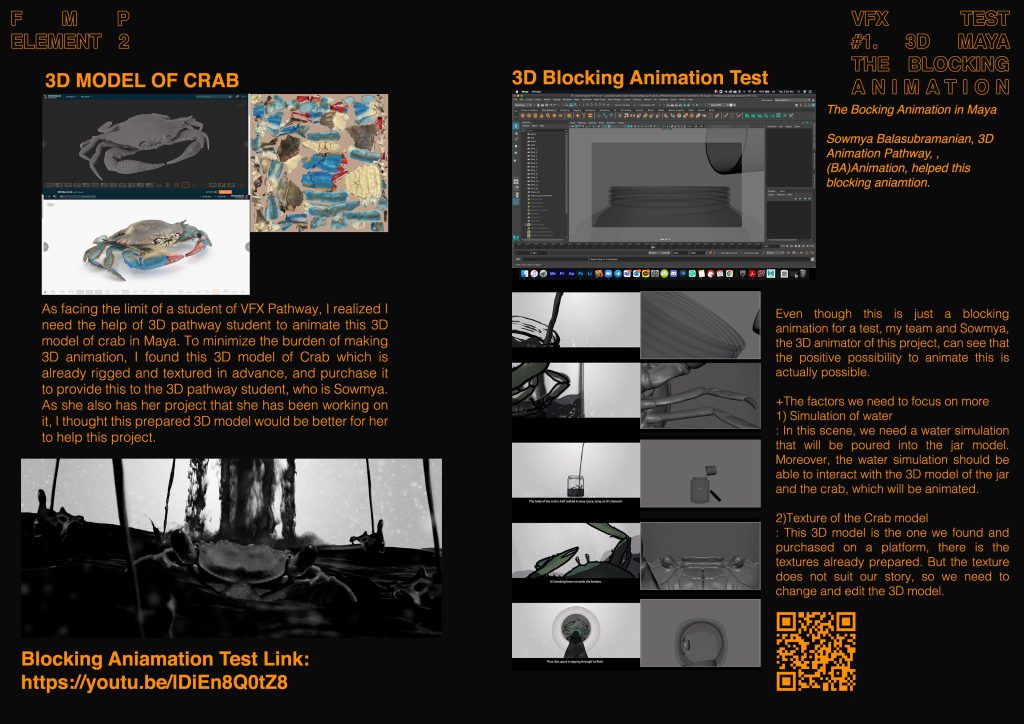Click the "2)Texture of the Crab model" line
The image size is (1024, 724).
pyautogui.click(x=852, y=518)
